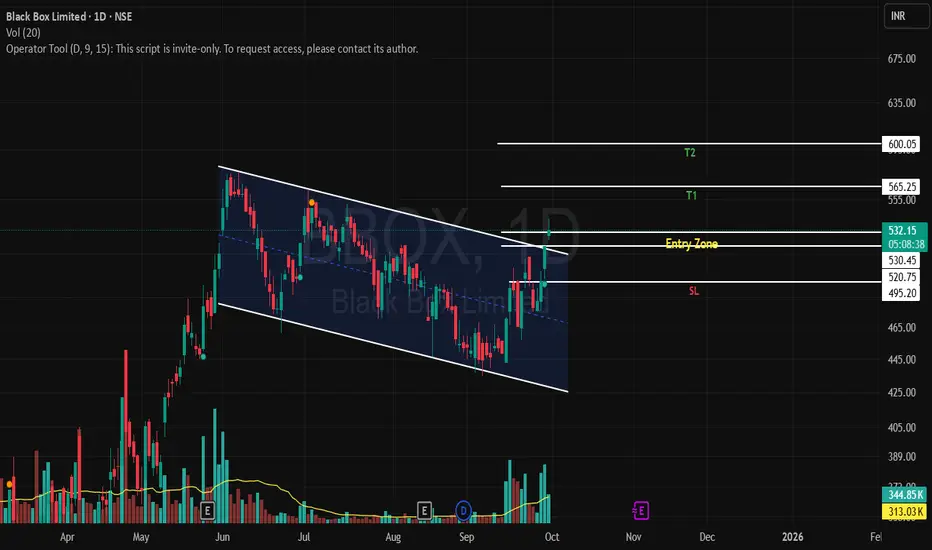The width and height of the screenshot is (932, 550).
Task: Select the Entry Zone text label
Action: point(691,244)
